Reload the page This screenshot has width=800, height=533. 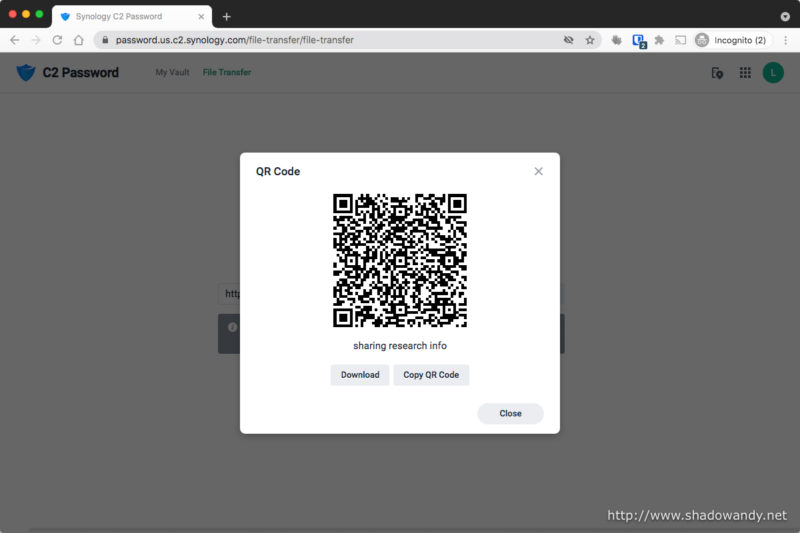click(57, 40)
